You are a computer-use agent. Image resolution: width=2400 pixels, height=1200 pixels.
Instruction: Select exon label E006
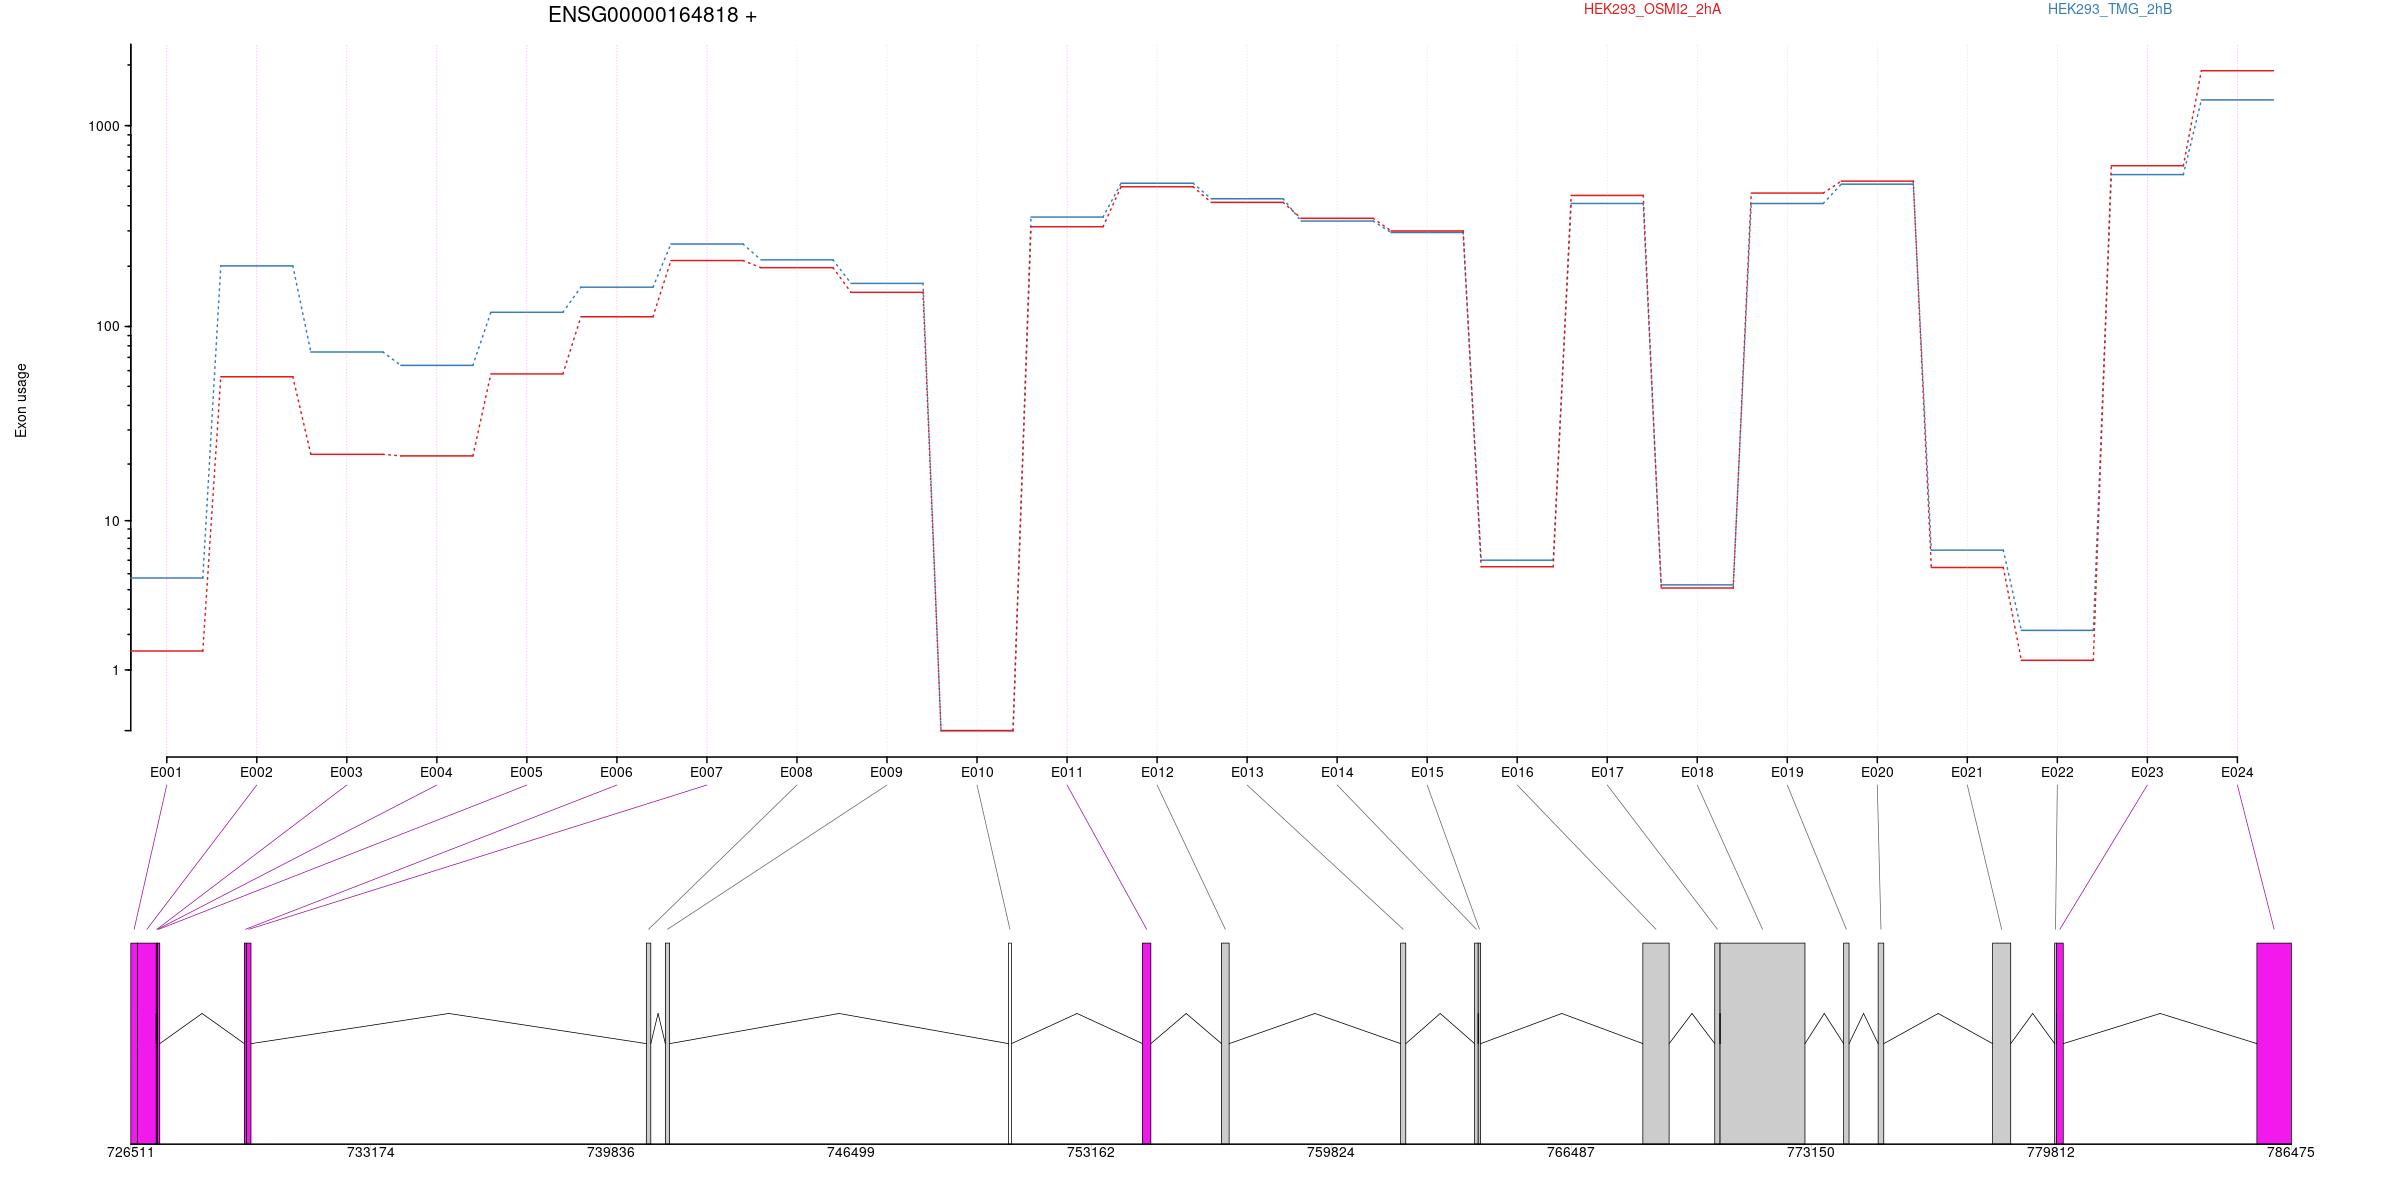coord(616,772)
